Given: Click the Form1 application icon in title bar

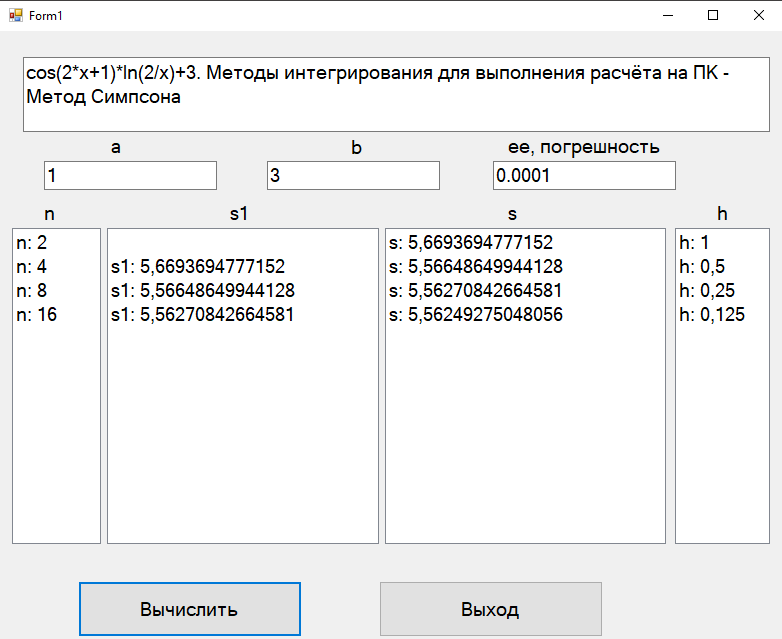Looking at the screenshot, I should click(15, 15).
